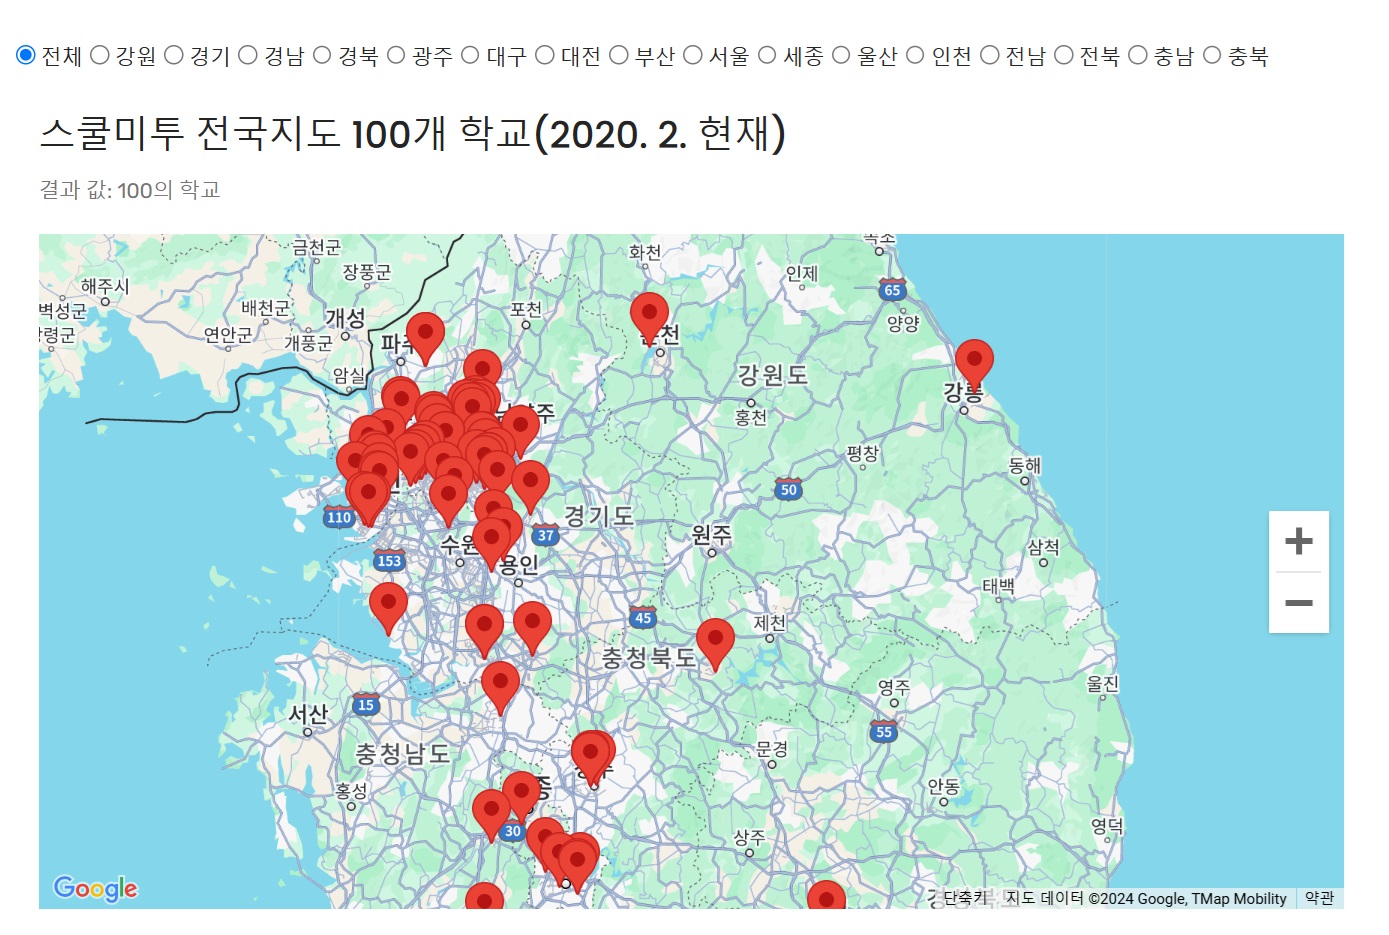Click the map pin near Paju
This screenshot has width=1389, height=935.
point(425,334)
